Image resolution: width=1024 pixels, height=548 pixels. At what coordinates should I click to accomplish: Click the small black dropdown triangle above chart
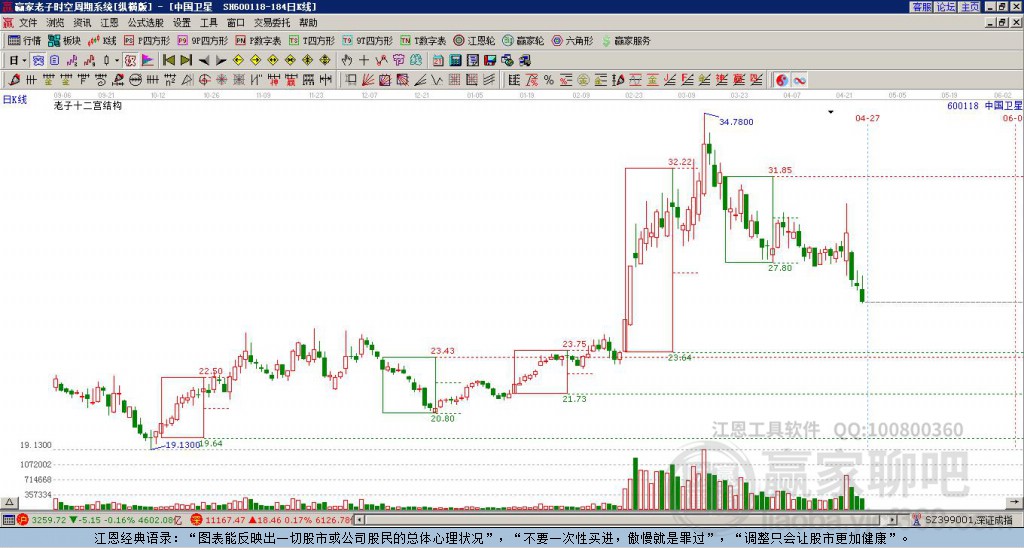pos(831,112)
